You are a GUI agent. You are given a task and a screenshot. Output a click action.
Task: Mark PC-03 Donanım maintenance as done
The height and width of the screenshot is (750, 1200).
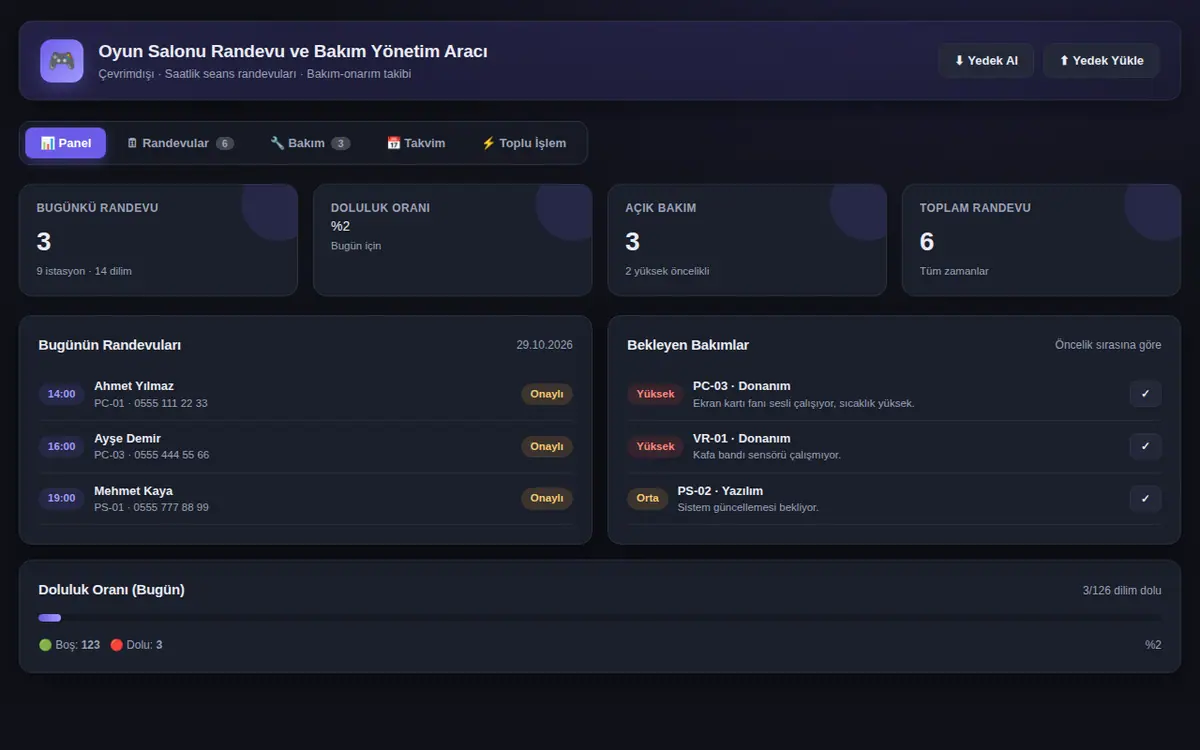1145,394
